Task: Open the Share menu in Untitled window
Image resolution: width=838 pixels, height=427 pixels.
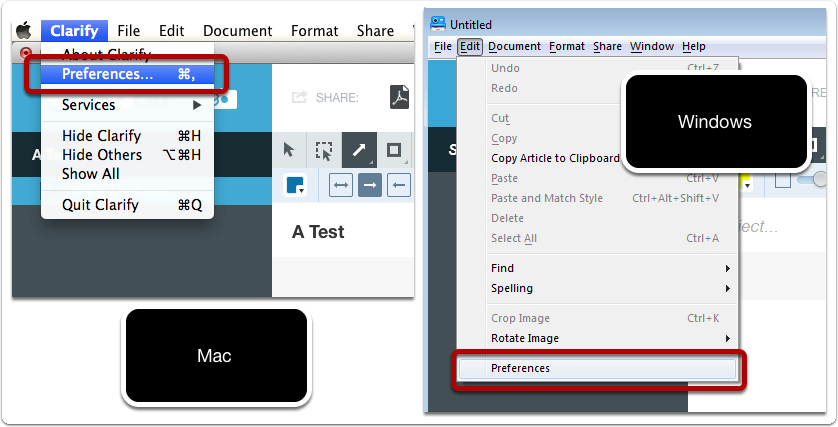Action: point(607,46)
